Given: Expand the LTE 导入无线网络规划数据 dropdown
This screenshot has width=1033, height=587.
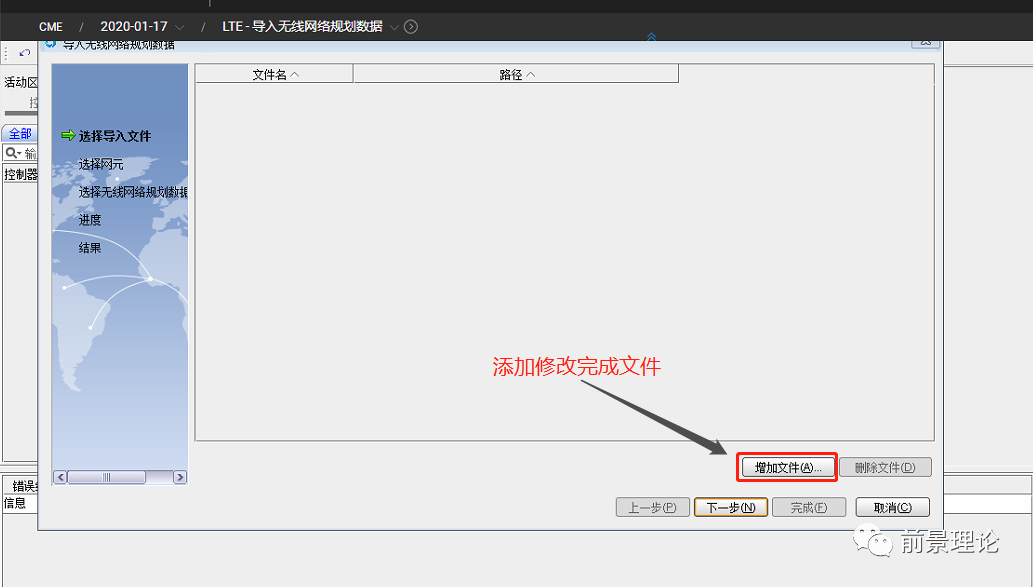Looking at the screenshot, I should click(394, 27).
